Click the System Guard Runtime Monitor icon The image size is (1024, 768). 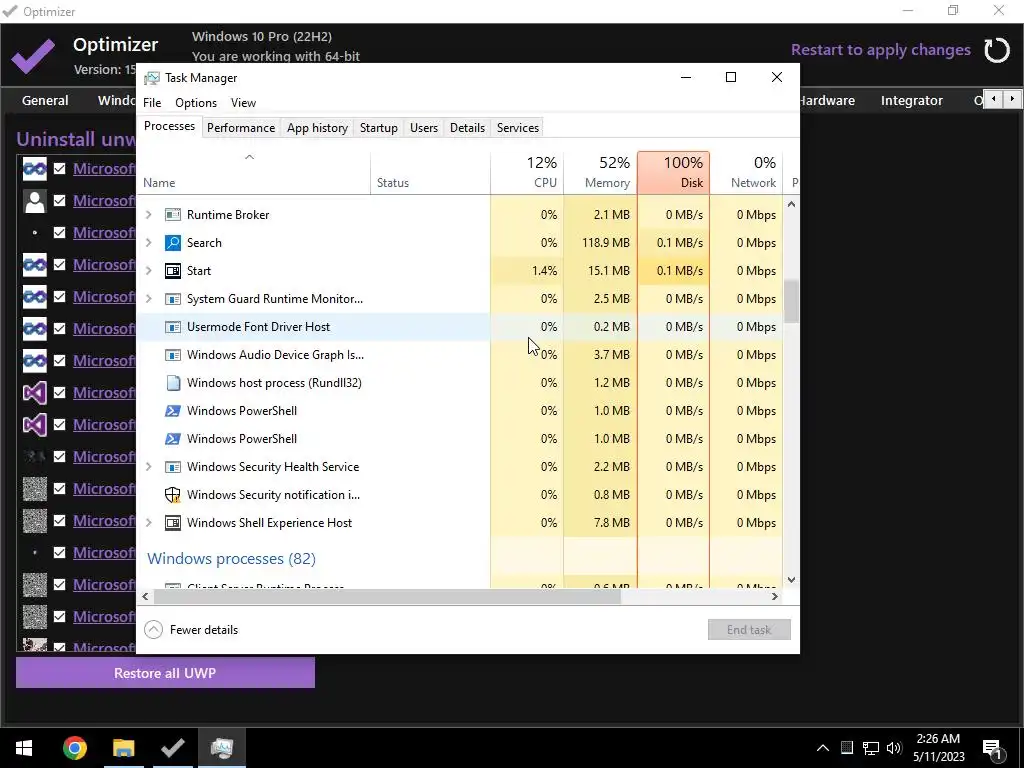[172, 299]
